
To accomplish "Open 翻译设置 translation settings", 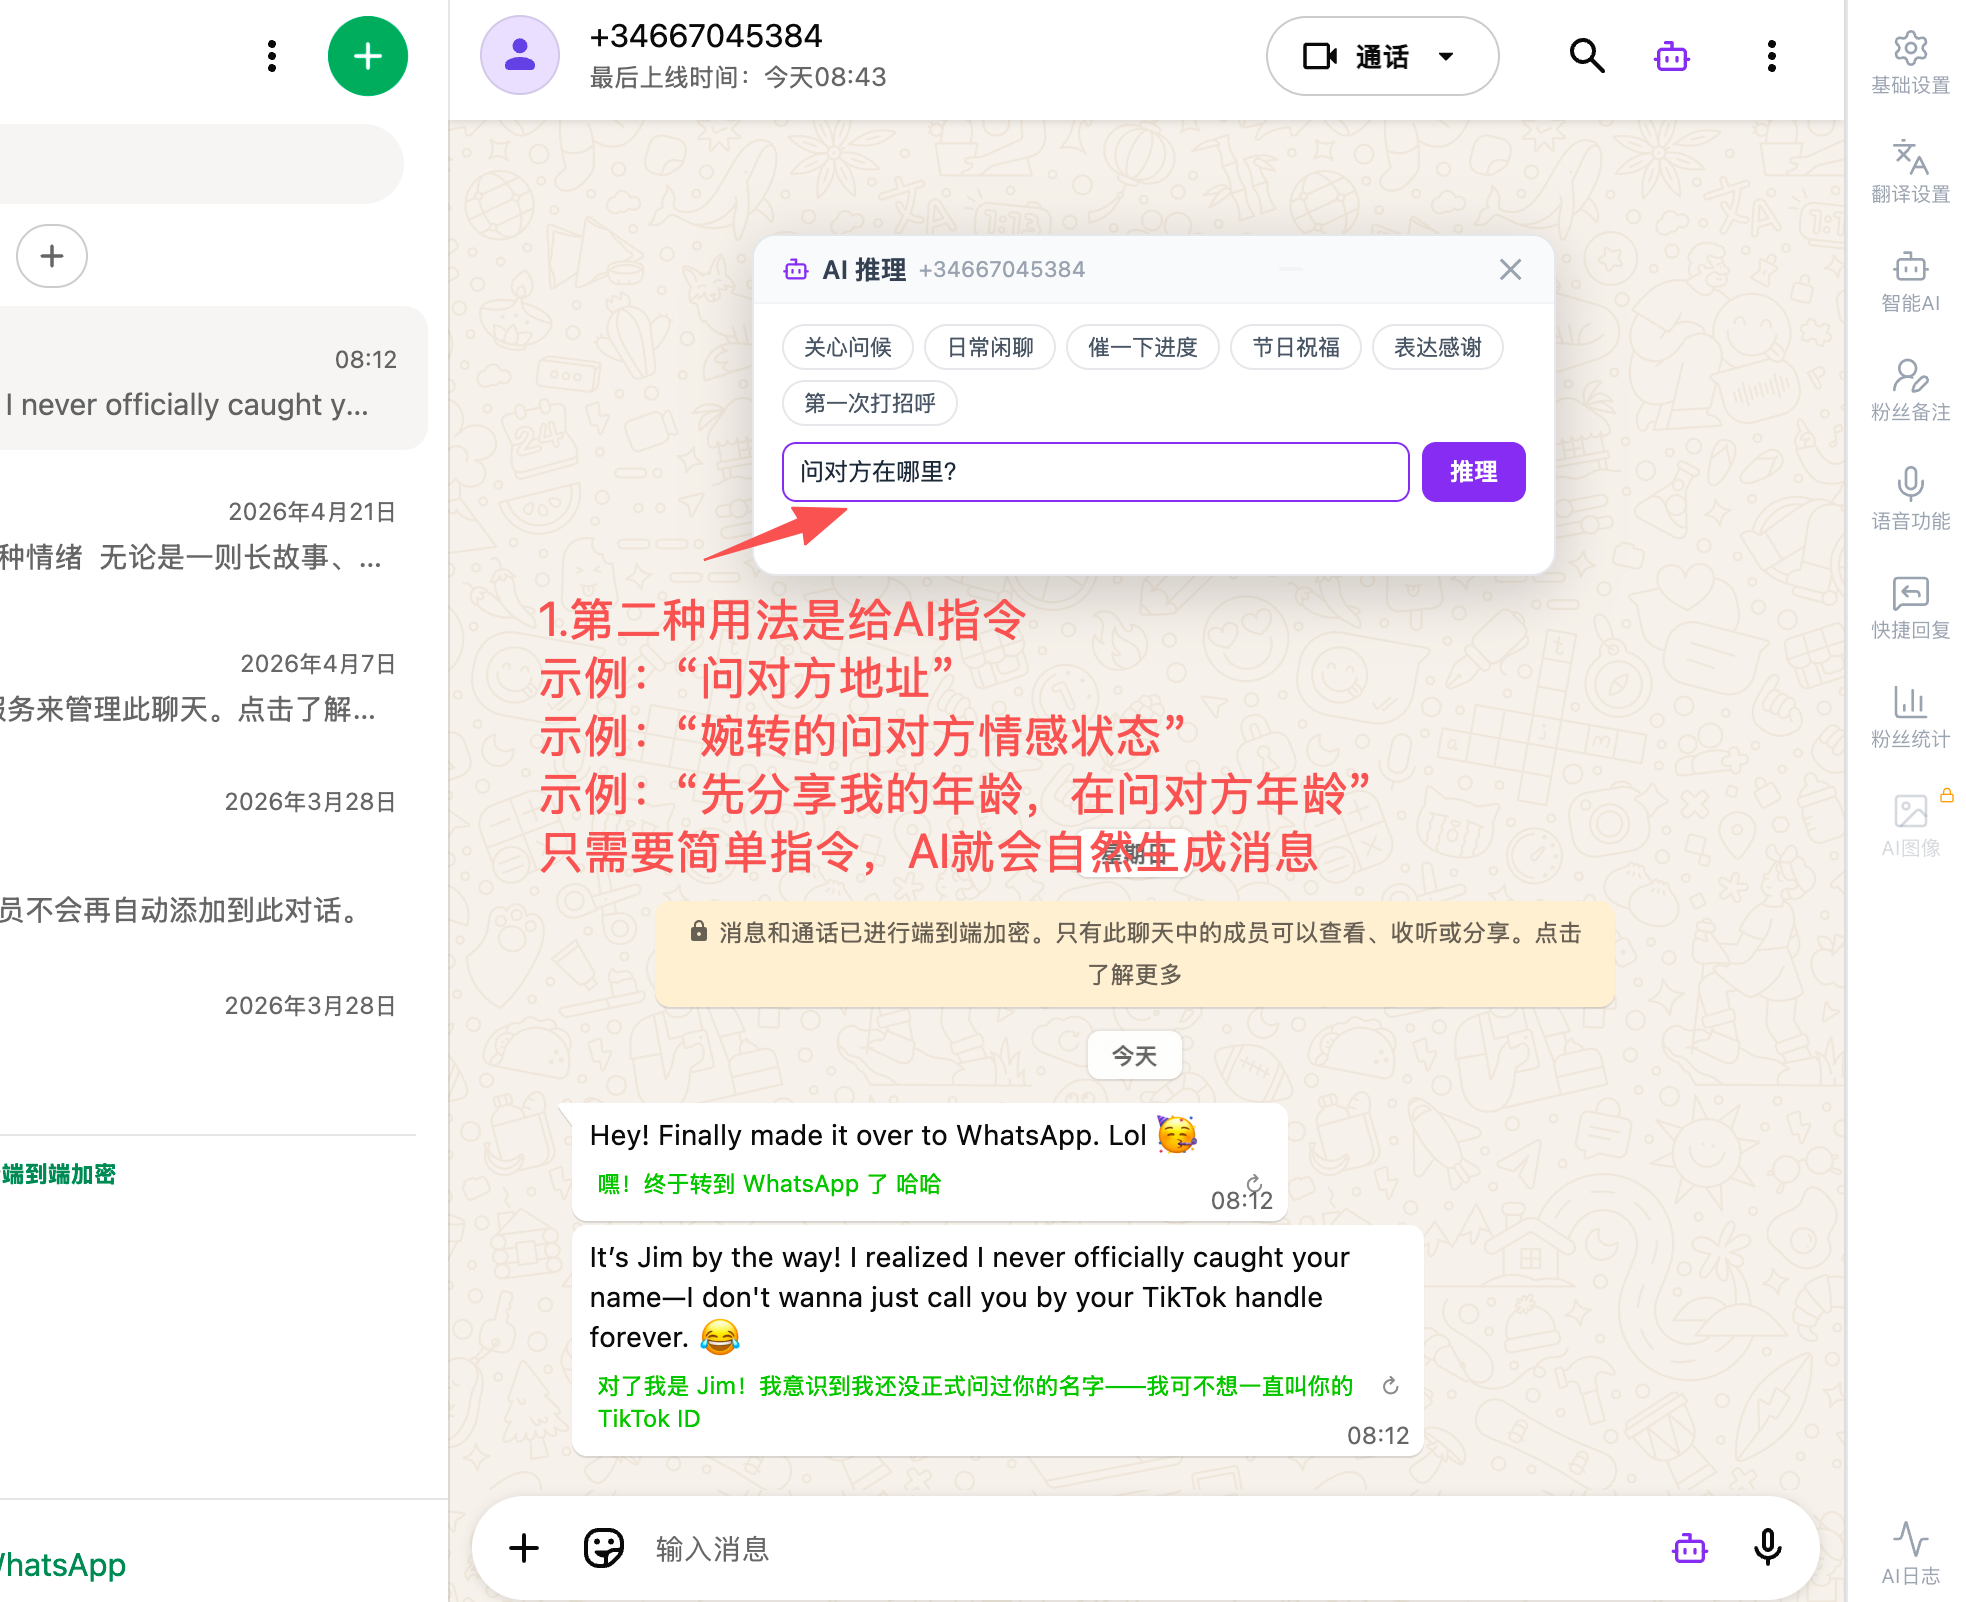I will point(1910,171).
